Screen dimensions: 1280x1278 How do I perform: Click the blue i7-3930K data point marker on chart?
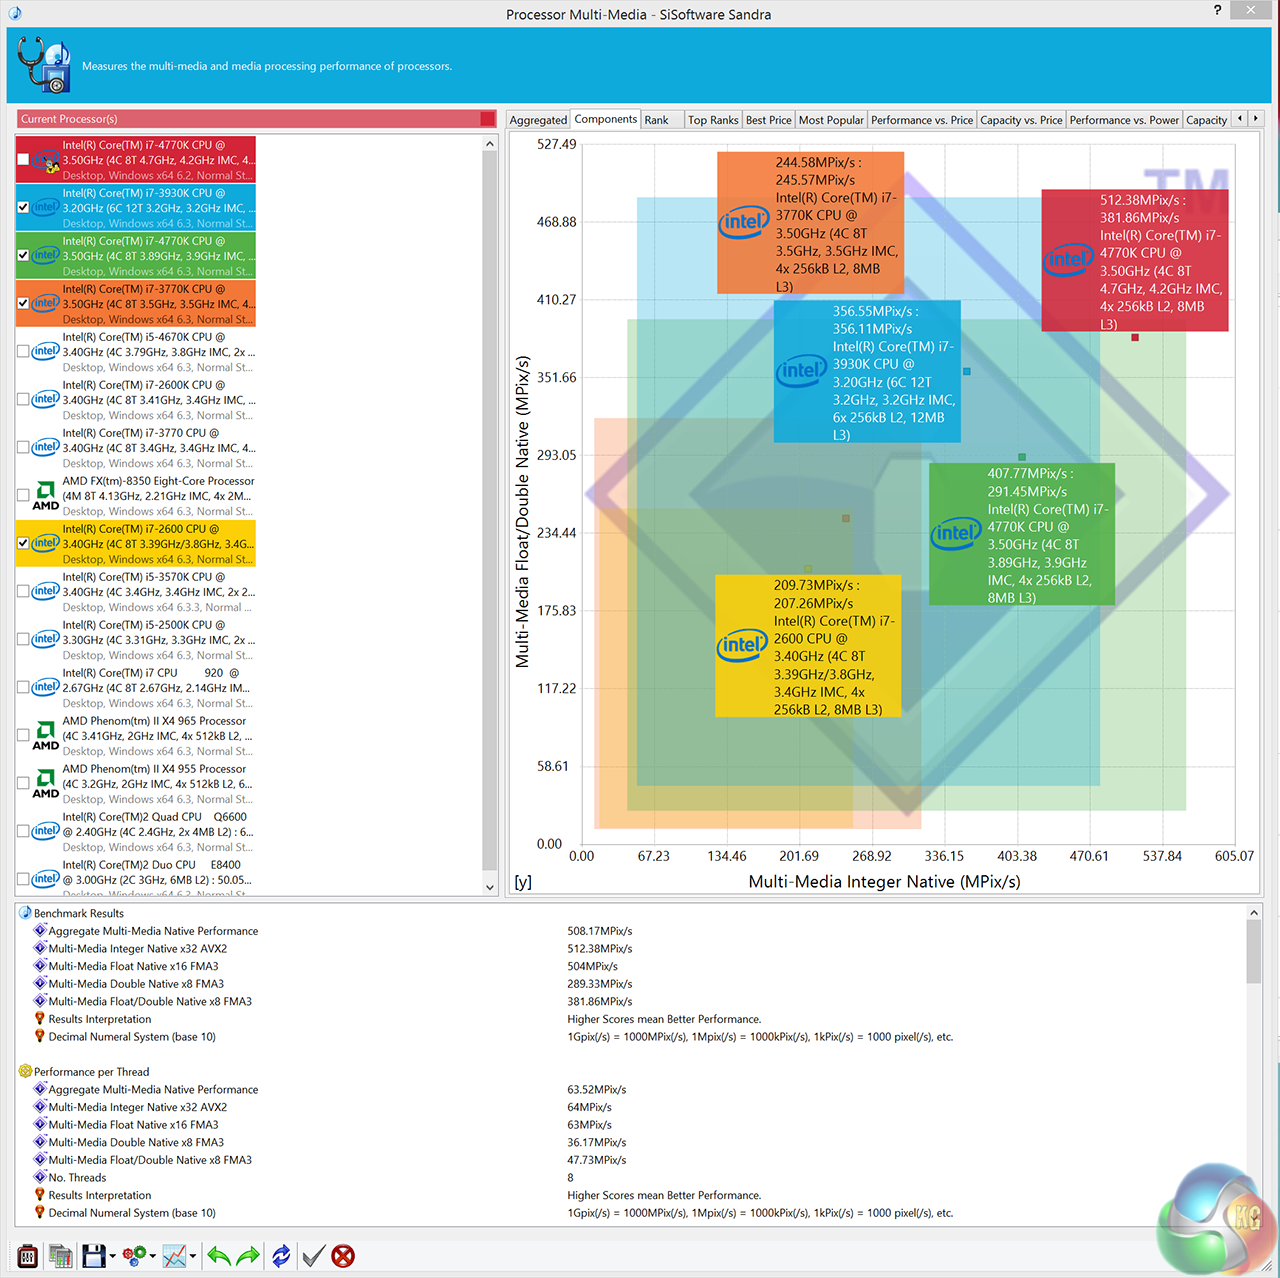tap(966, 371)
